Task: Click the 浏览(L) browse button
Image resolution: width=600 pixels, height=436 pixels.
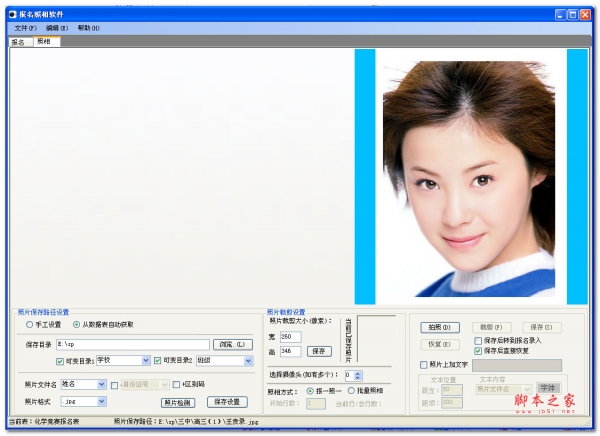Action: [233, 345]
